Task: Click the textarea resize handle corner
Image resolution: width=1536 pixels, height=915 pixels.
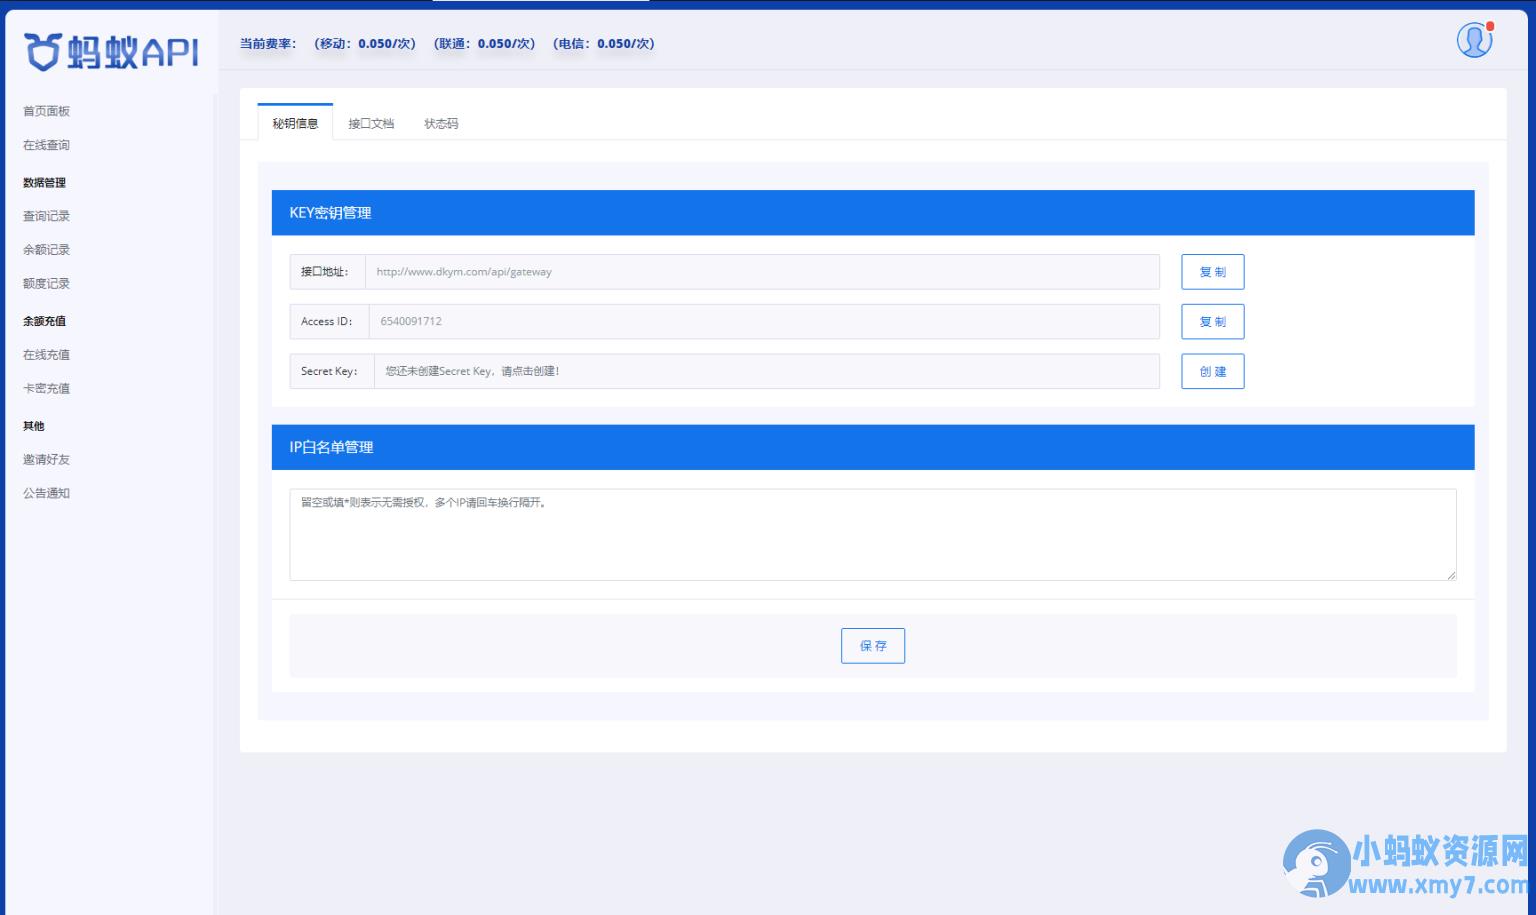Action: click(x=1451, y=575)
